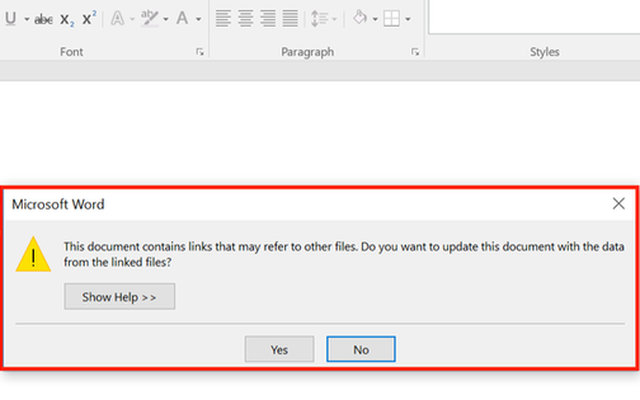This screenshot has height=400, width=640.
Task: Expand the underline style dropdown arrow
Action: pyautogui.click(x=27, y=19)
